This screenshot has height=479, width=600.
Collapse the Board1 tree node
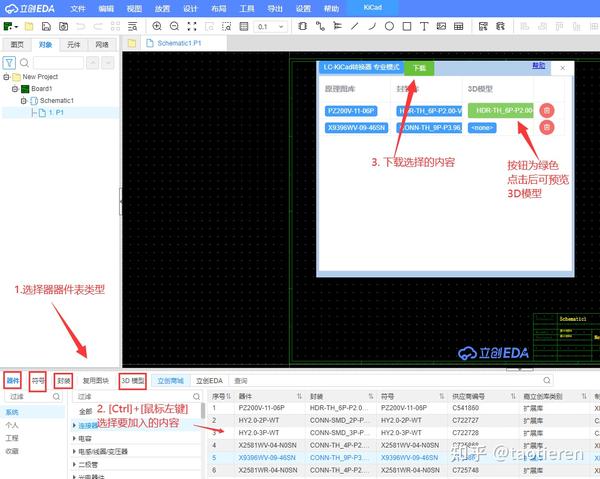15,89
